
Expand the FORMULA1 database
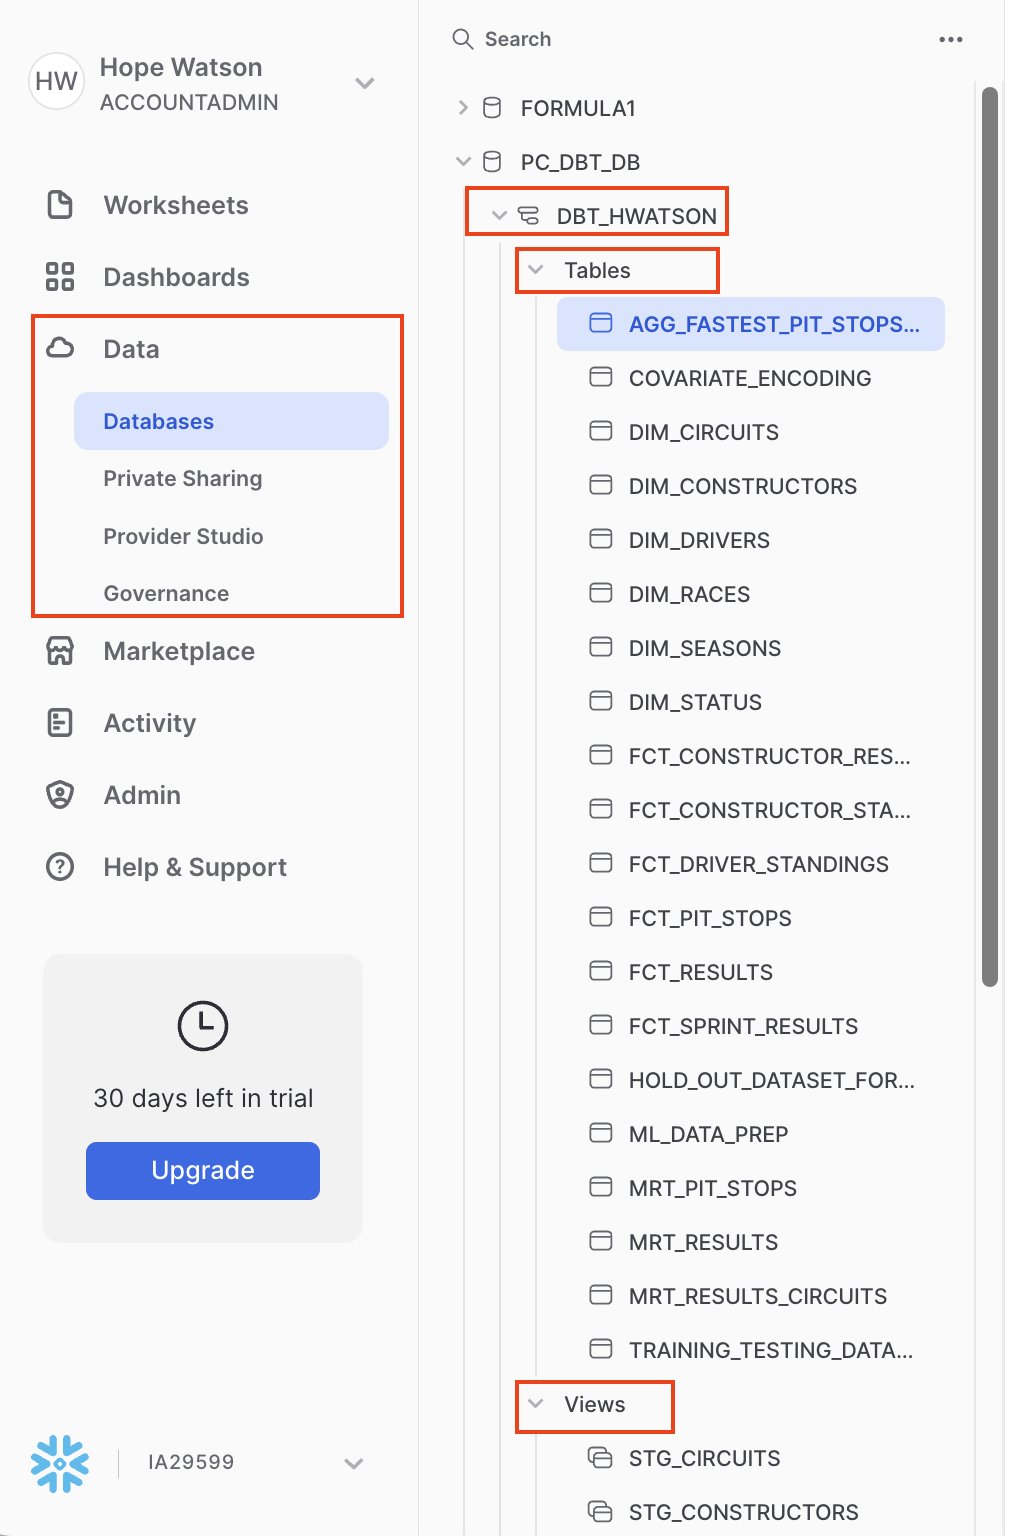463,108
